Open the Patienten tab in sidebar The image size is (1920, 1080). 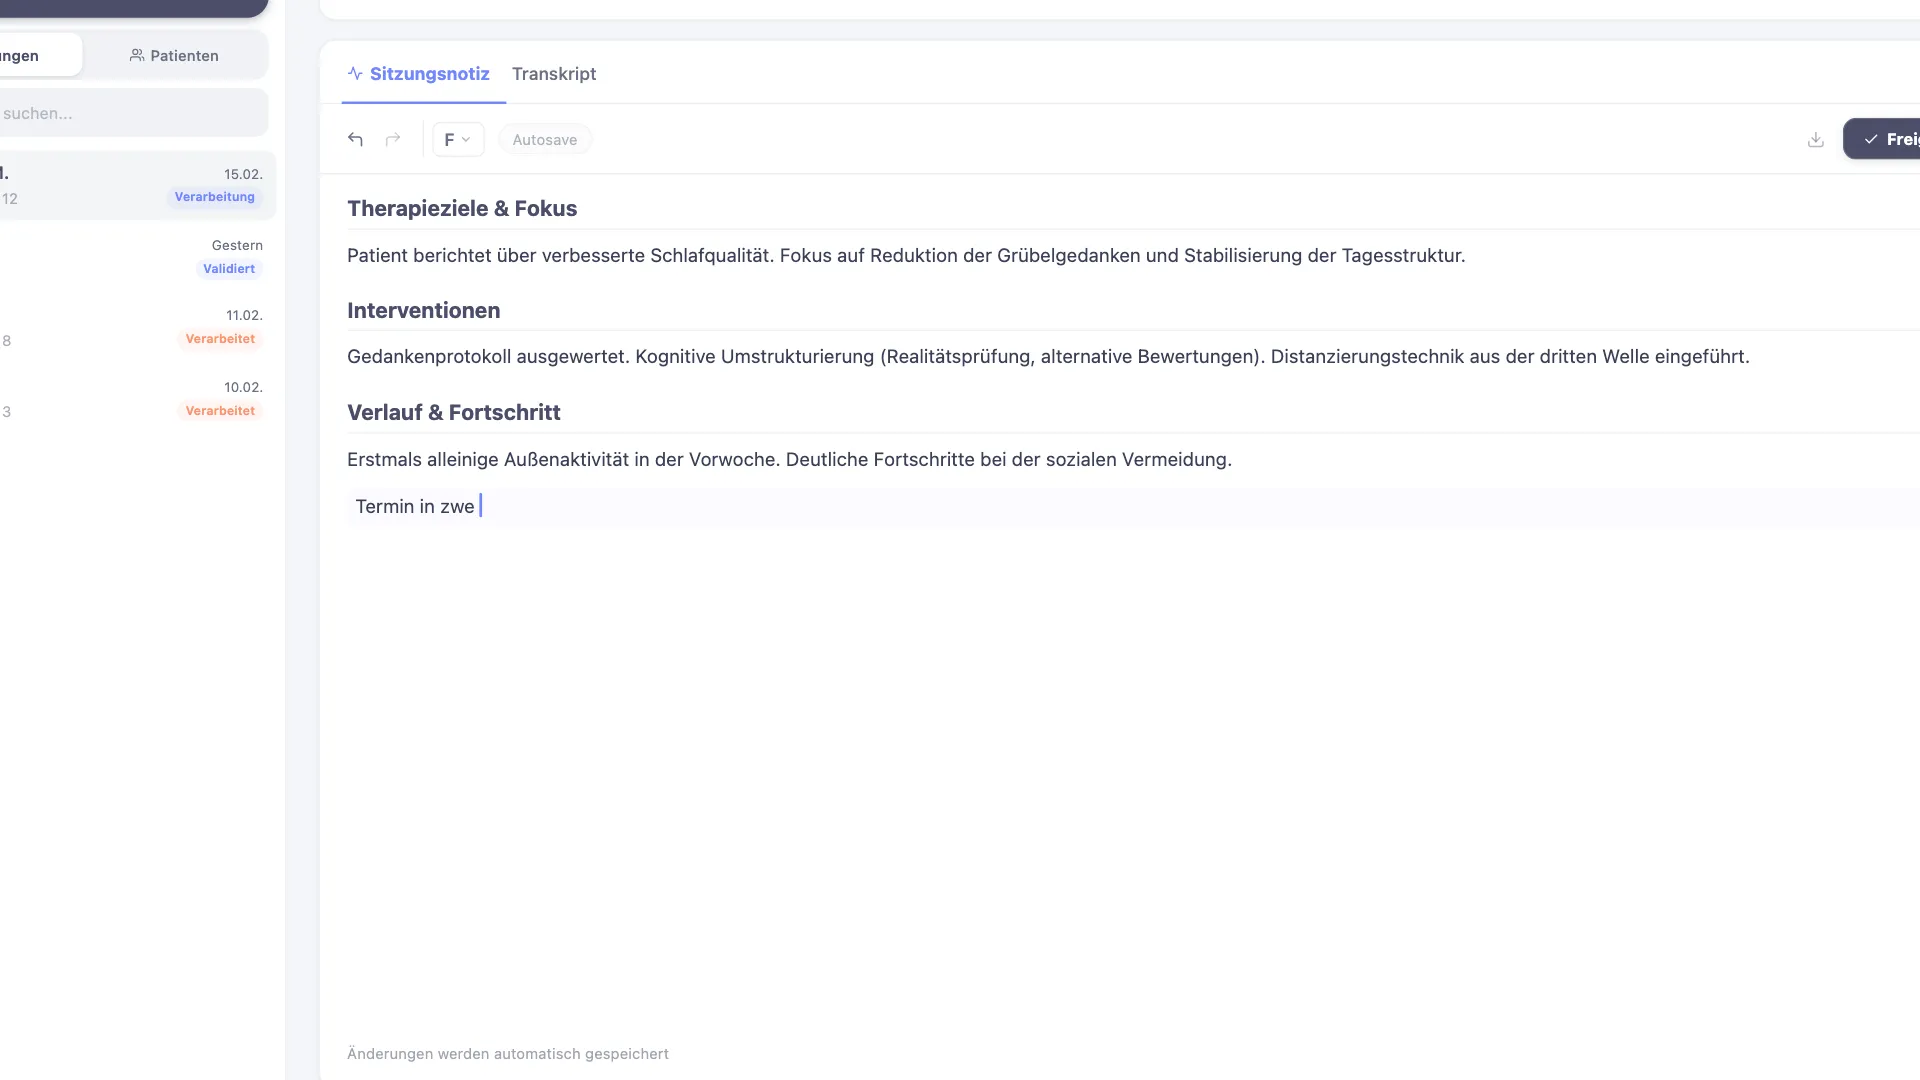175,55
